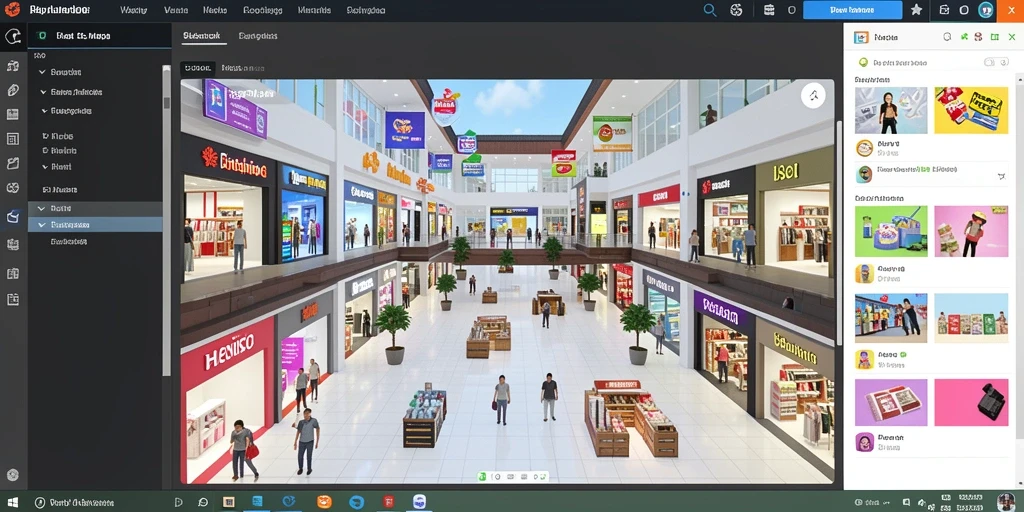Open the pink thumbnail with the hat character
This screenshot has width=1024, height=512.
[971, 231]
